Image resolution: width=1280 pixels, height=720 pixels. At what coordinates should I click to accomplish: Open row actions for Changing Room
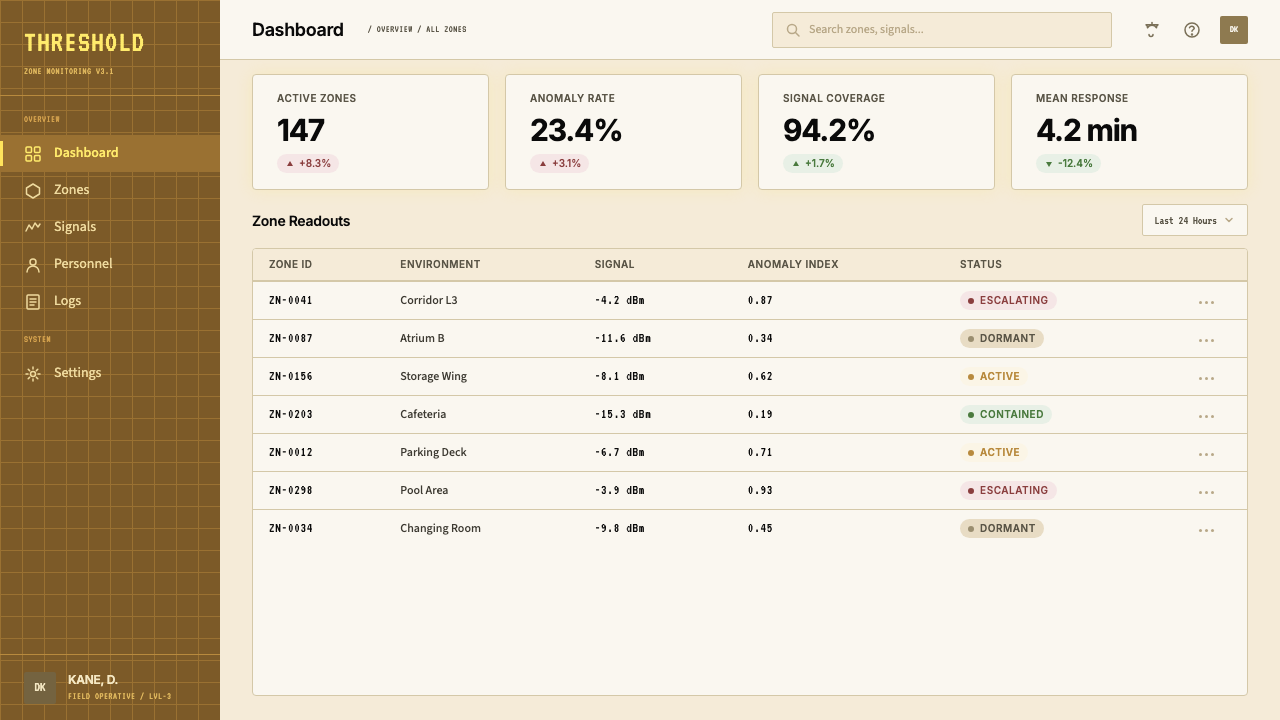(1206, 529)
